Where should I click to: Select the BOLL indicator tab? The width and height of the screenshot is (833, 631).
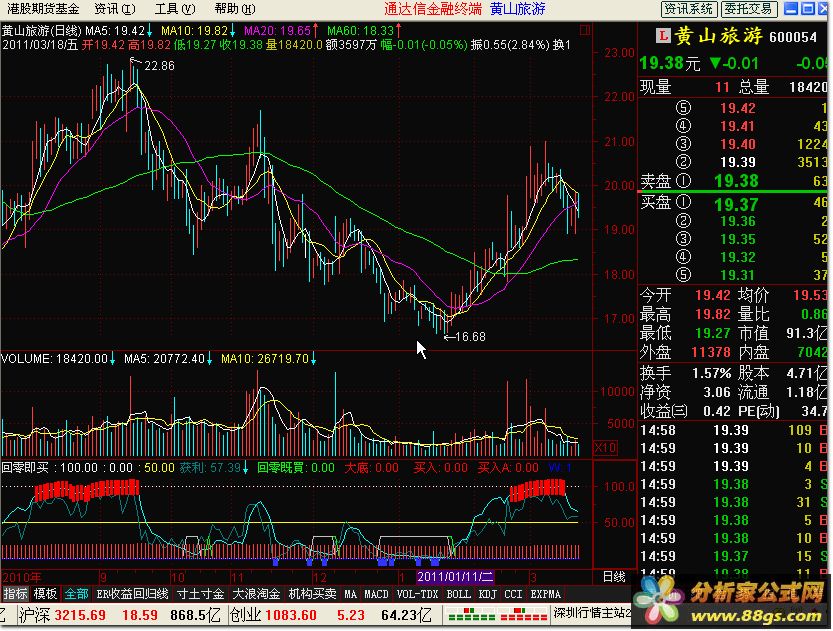pyautogui.click(x=458, y=594)
